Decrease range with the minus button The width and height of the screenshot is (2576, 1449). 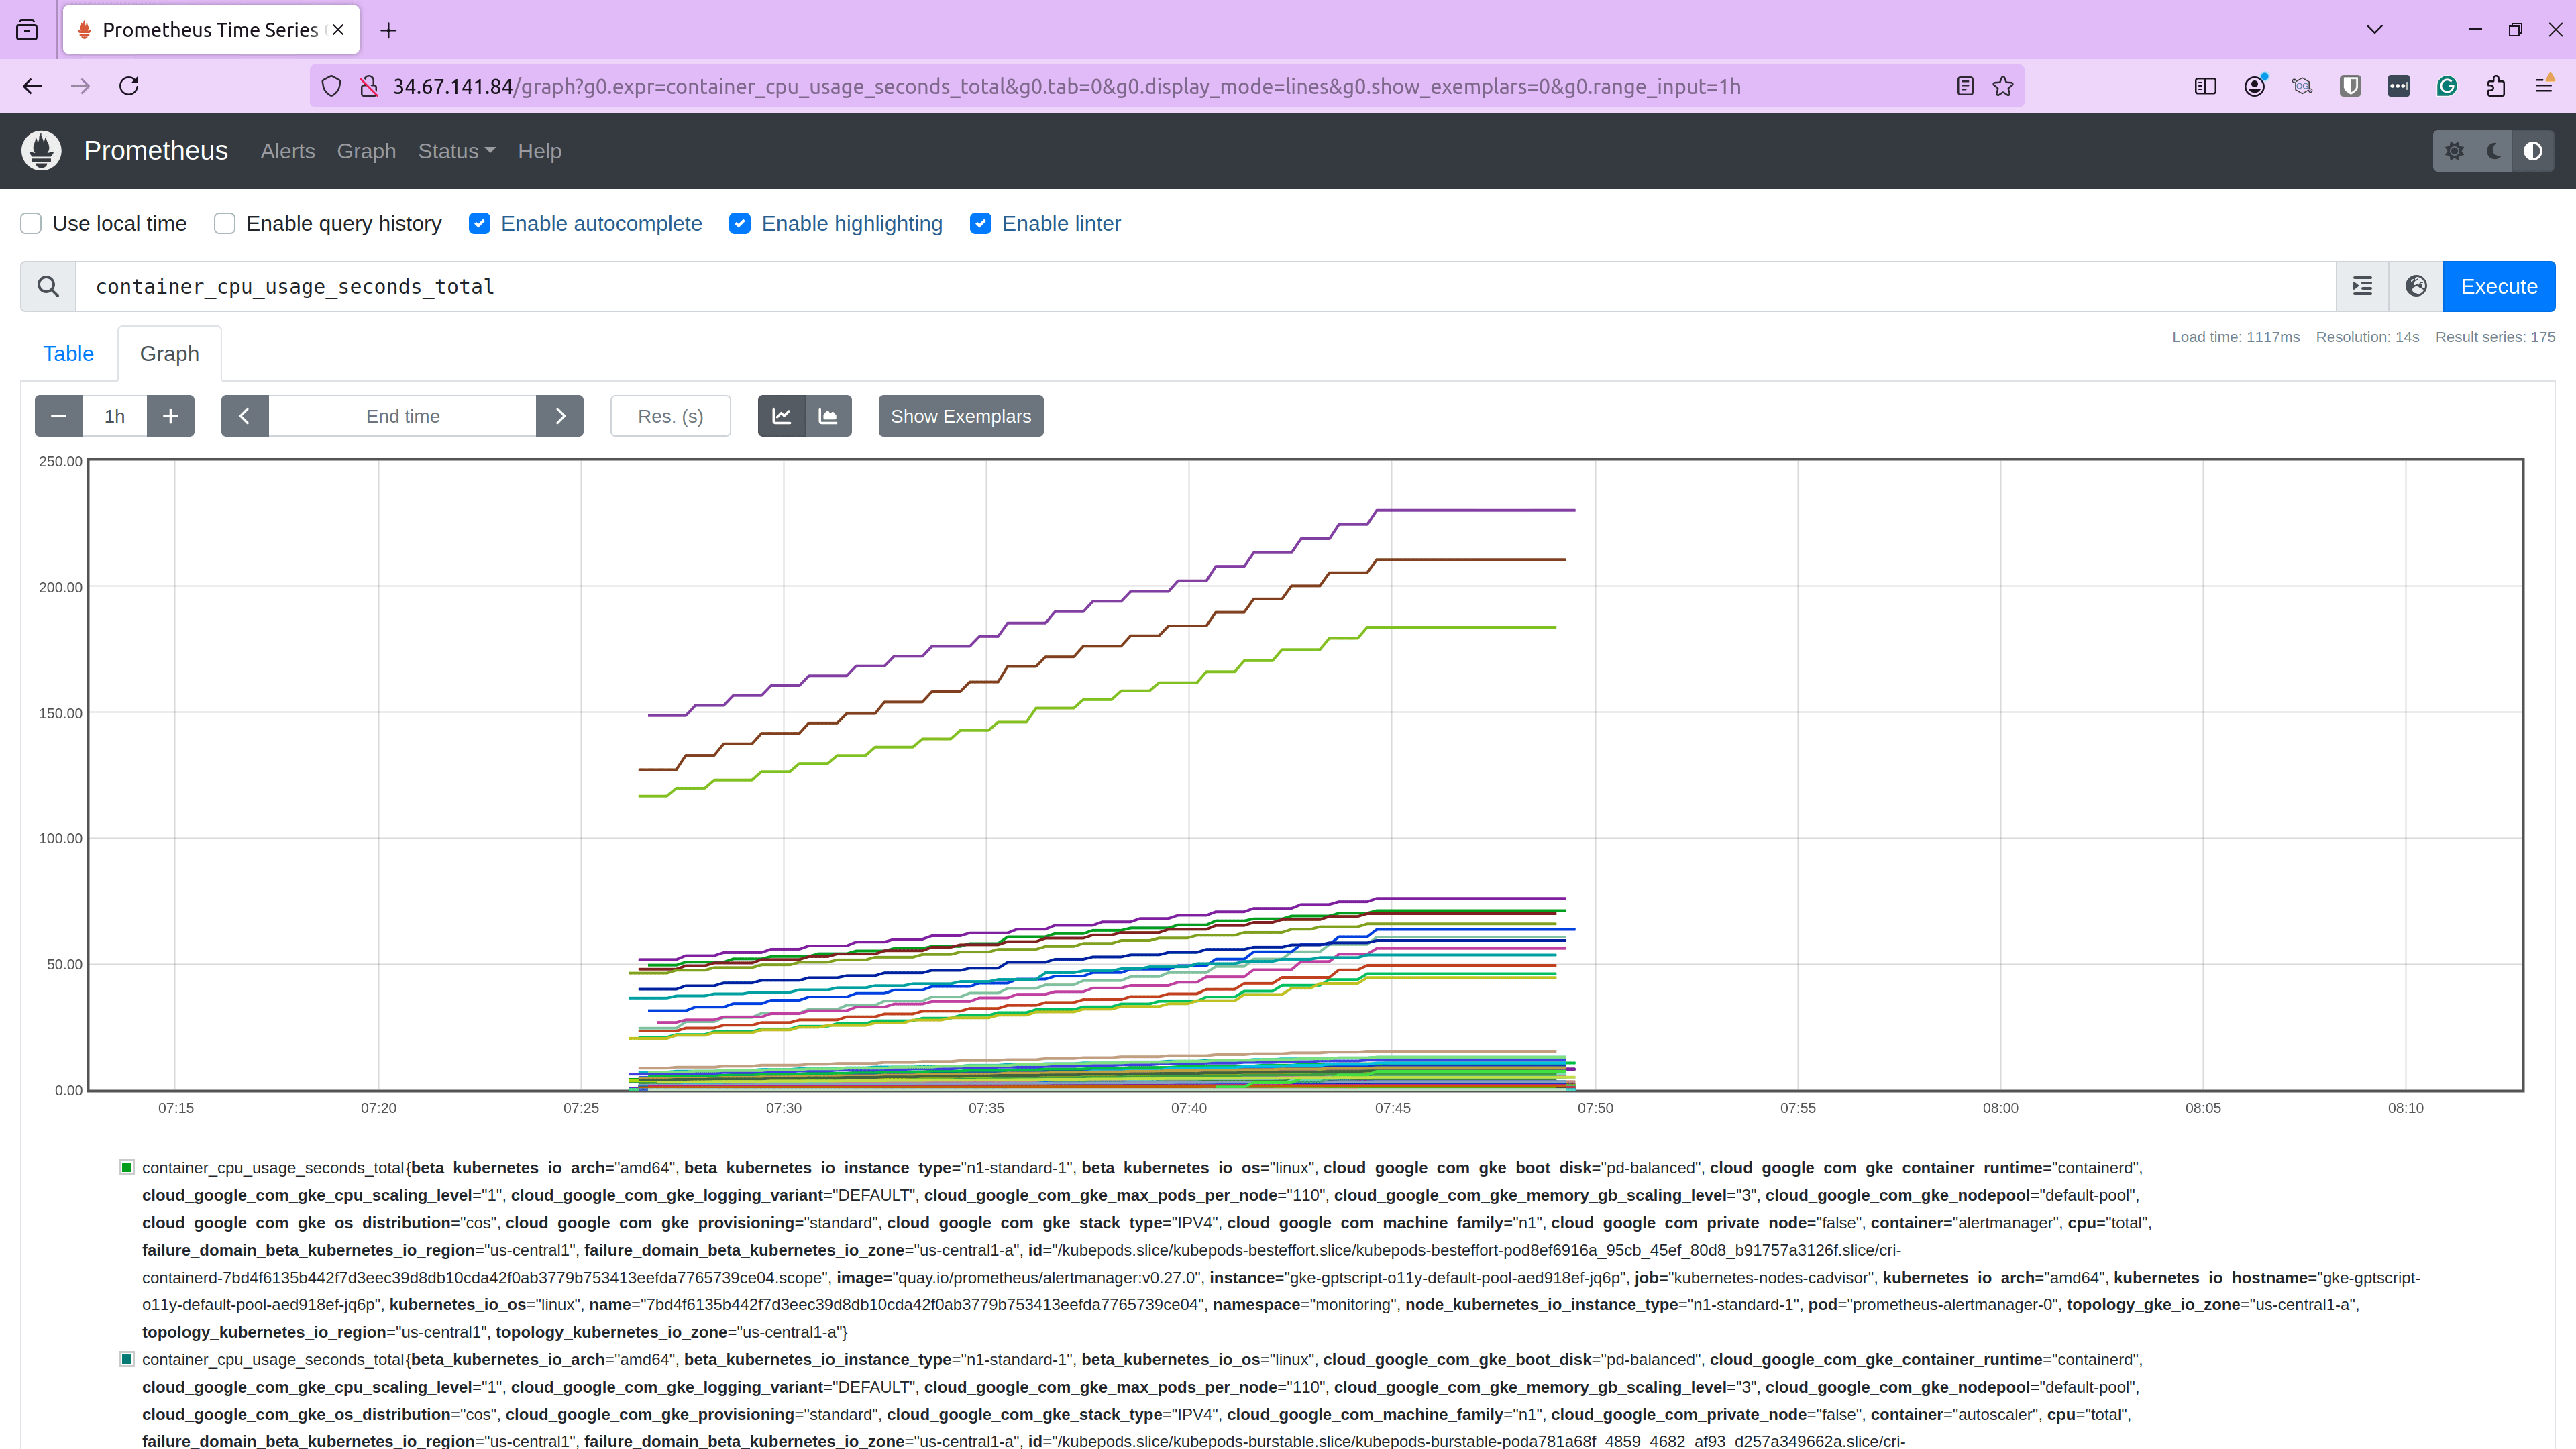(x=59, y=416)
